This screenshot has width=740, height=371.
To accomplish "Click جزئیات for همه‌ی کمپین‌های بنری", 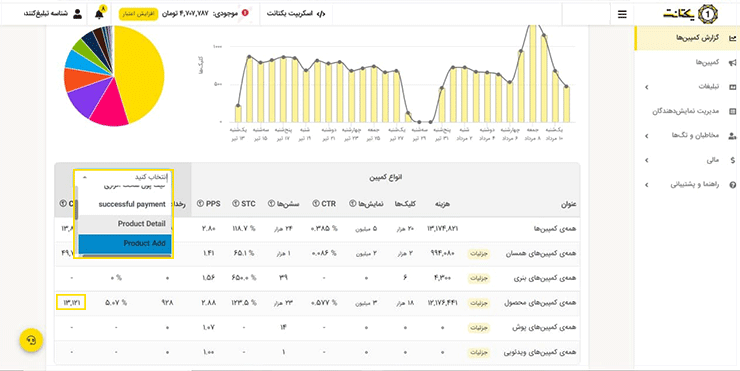I will (x=479, y=278).
